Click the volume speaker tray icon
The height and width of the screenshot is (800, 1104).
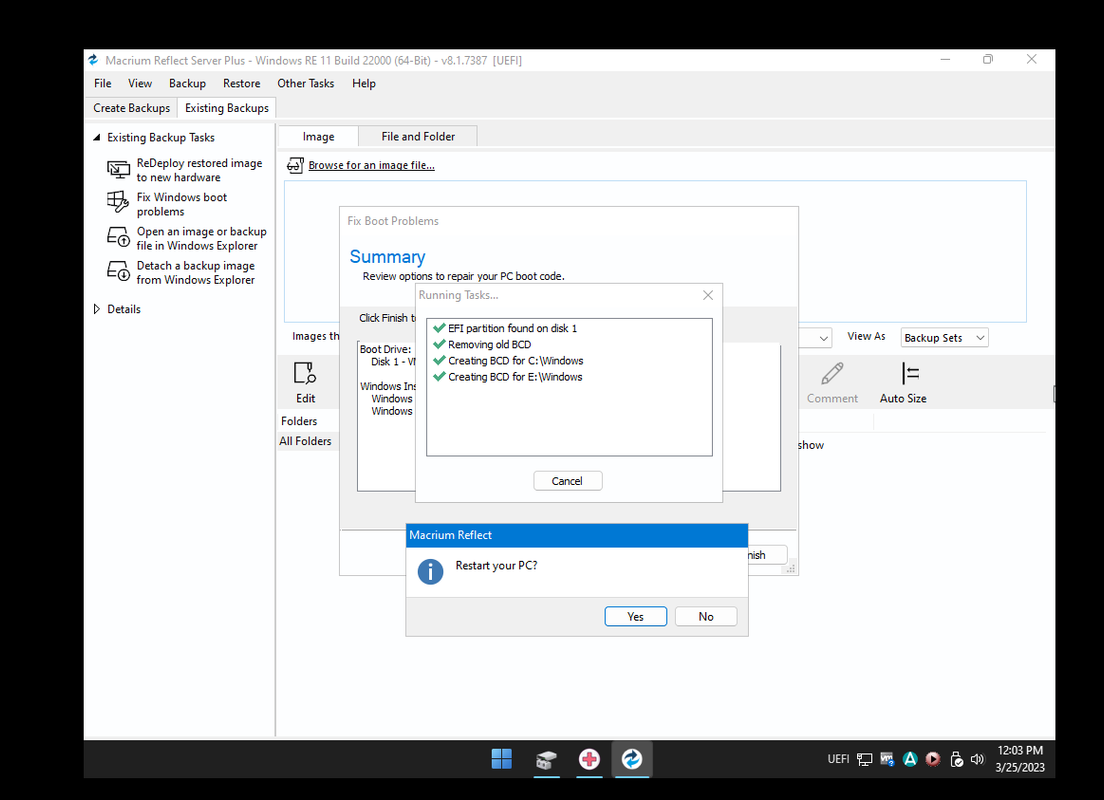click(977, 759)
